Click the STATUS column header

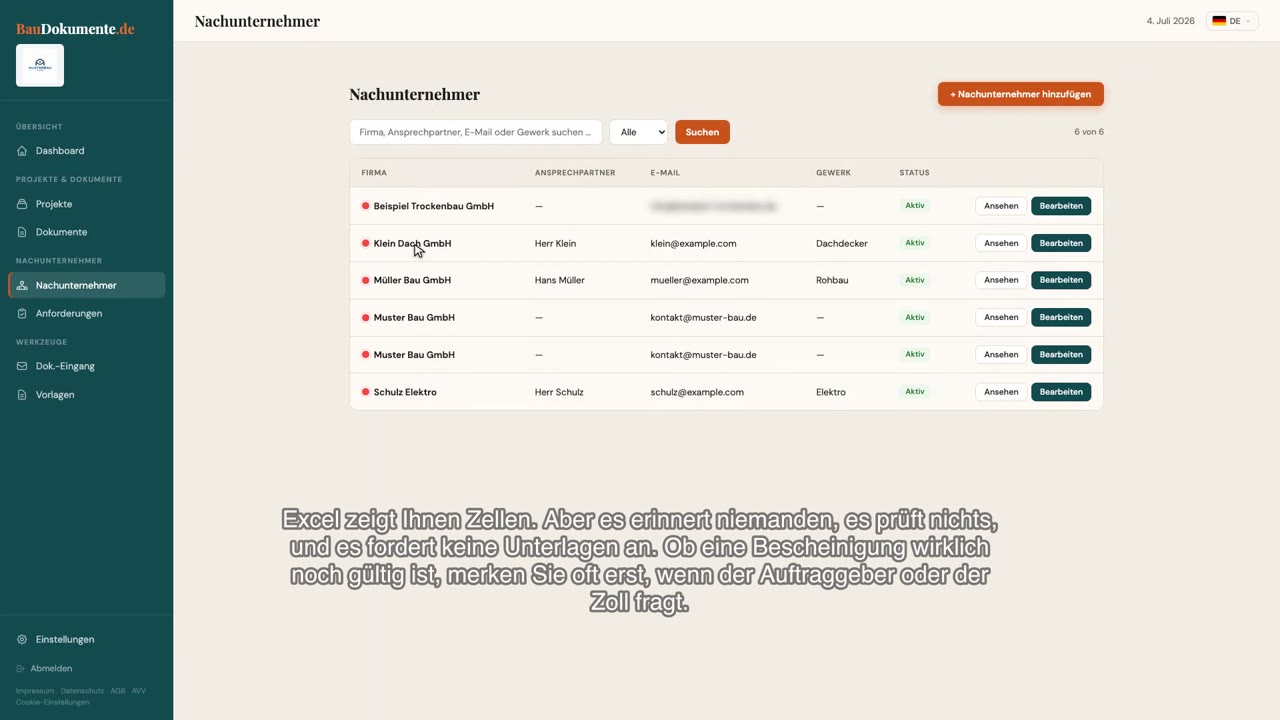(914, 173)
